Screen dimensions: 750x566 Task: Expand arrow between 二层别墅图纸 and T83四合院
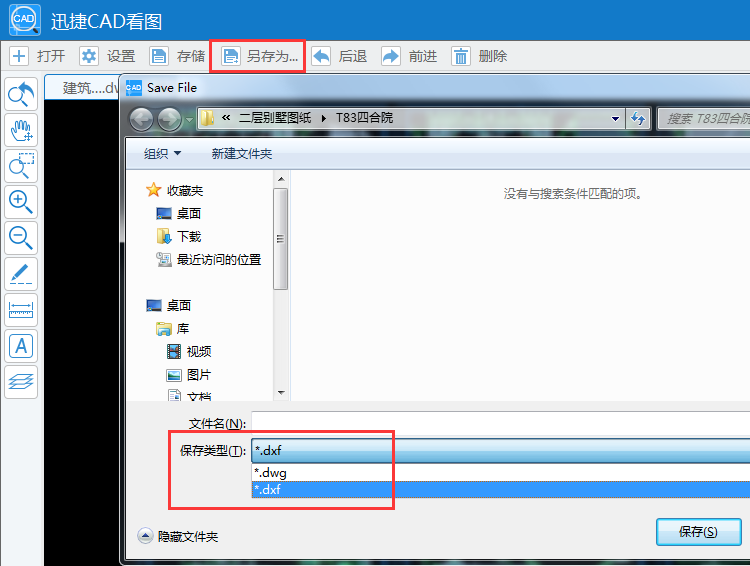(324, 118)
